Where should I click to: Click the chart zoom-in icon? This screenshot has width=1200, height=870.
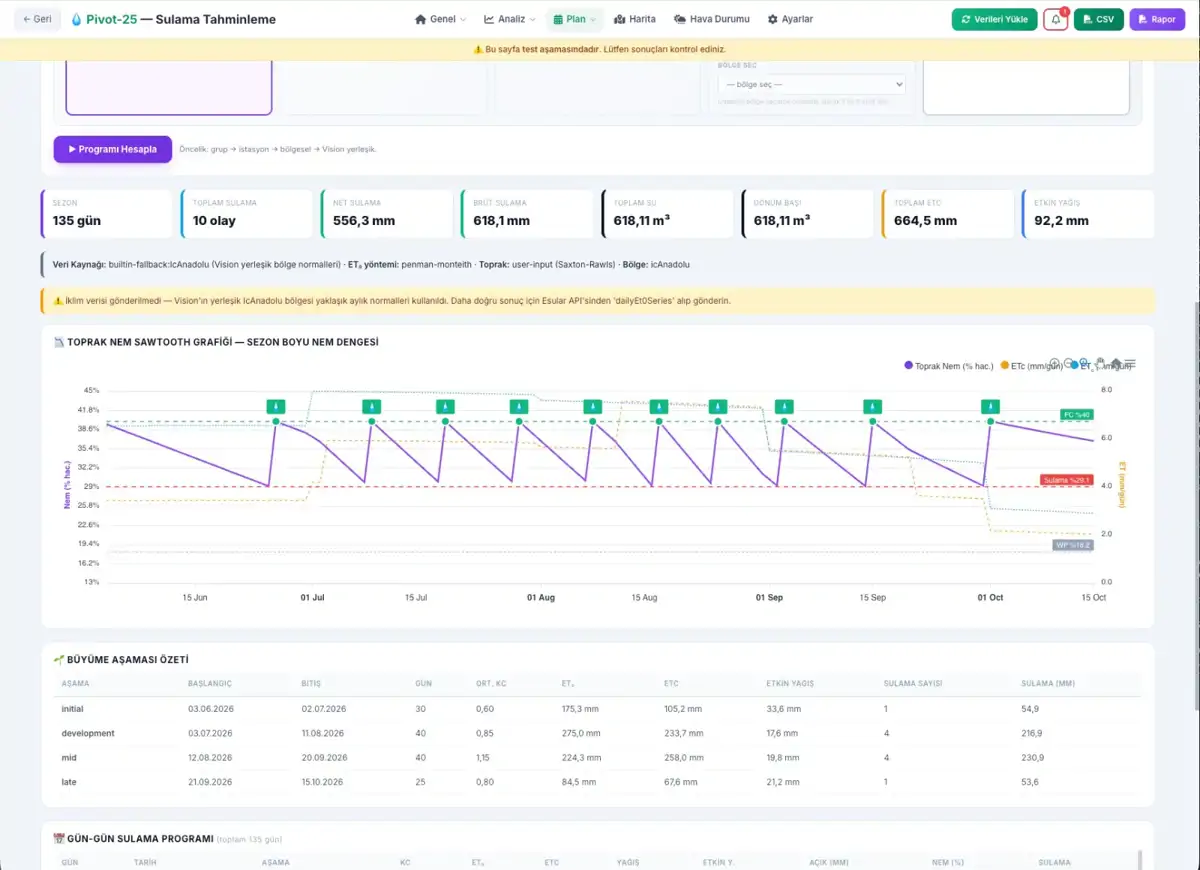coord(1054,363)
